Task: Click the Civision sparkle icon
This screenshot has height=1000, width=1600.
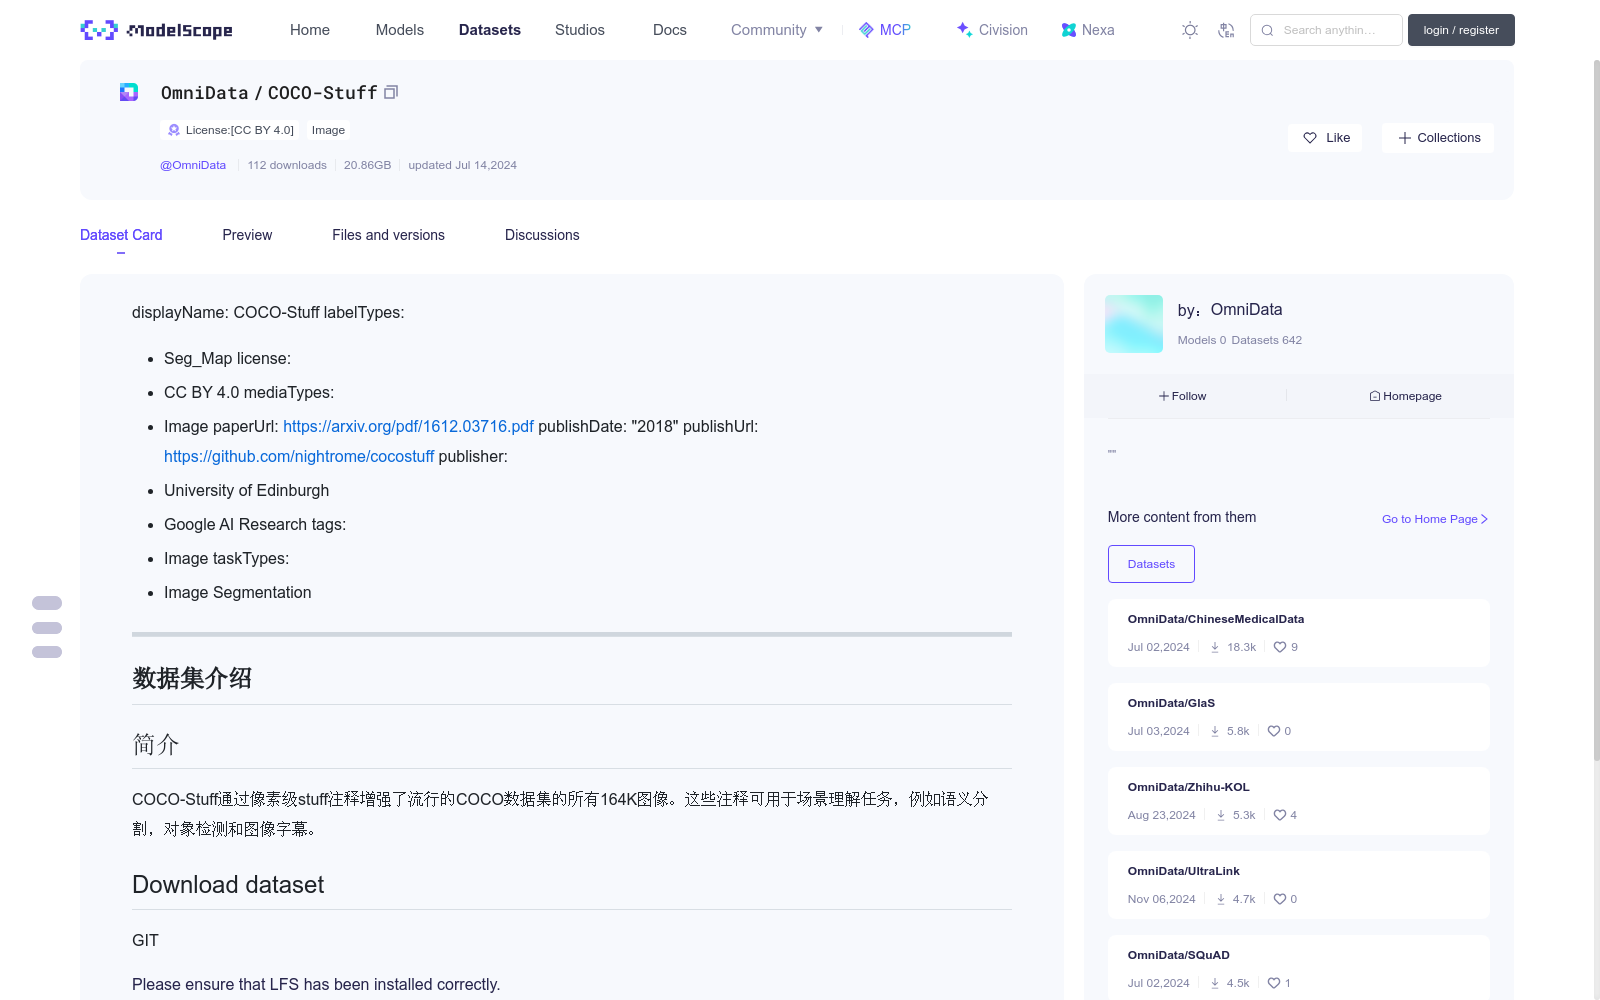Action: [x=964, y=30]
